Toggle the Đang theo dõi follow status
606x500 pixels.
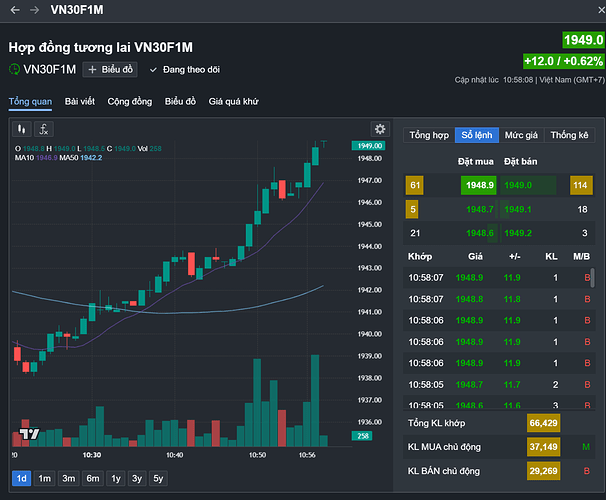click(185, 70)
